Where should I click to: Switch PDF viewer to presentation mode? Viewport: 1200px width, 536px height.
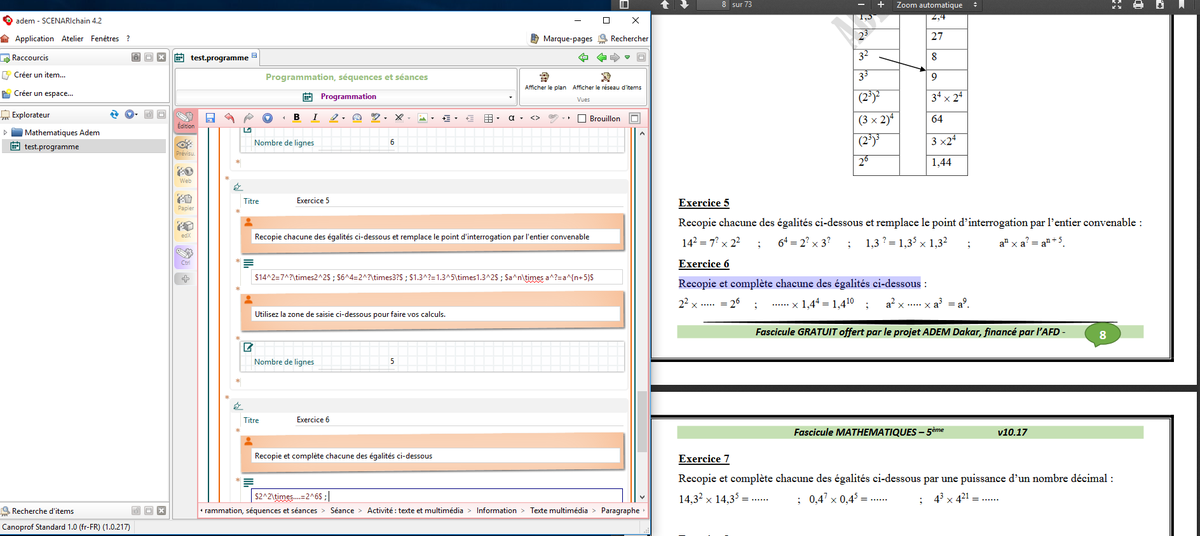point(1118,5)
